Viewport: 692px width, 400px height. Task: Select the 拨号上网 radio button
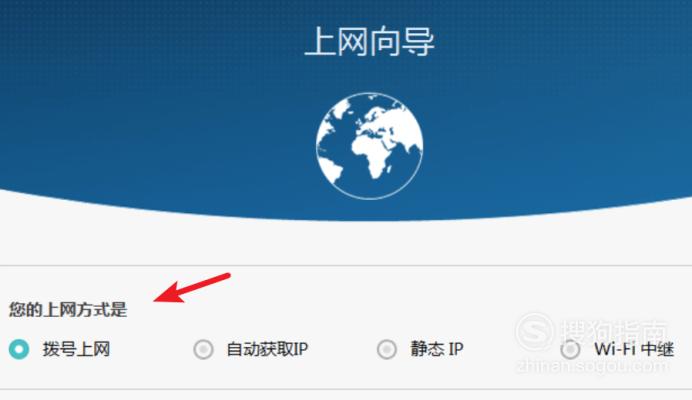19,349
